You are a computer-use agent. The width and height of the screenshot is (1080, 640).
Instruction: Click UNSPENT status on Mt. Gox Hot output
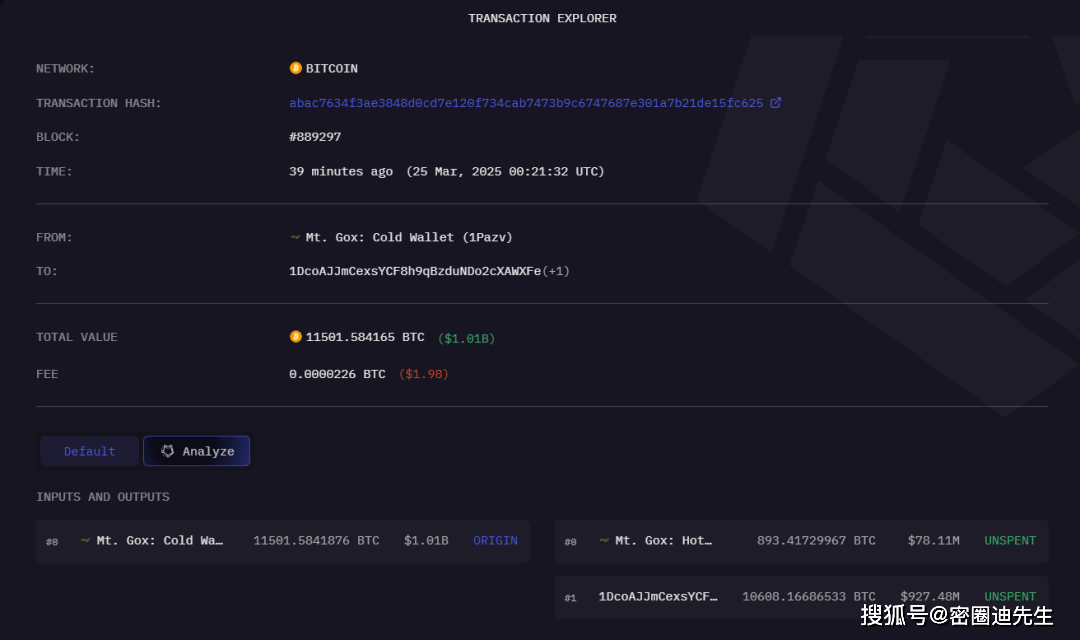coord(1010,540)
